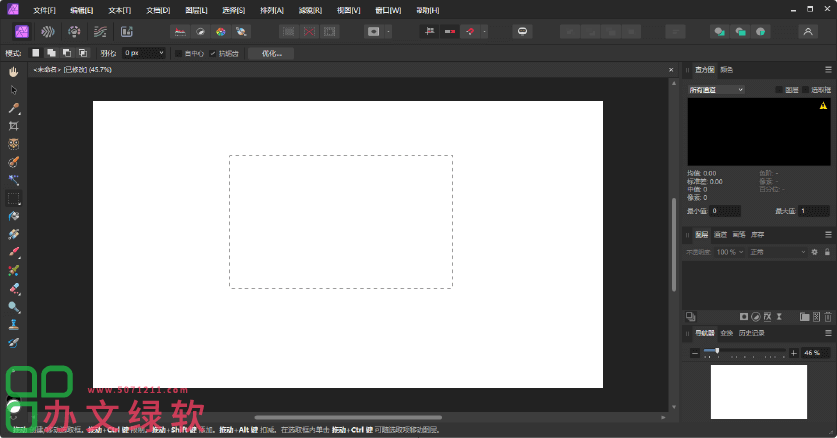Viewport: 837px width, 438px height.
Task: Click the add adjustment layer button
Action: point(756,317)
